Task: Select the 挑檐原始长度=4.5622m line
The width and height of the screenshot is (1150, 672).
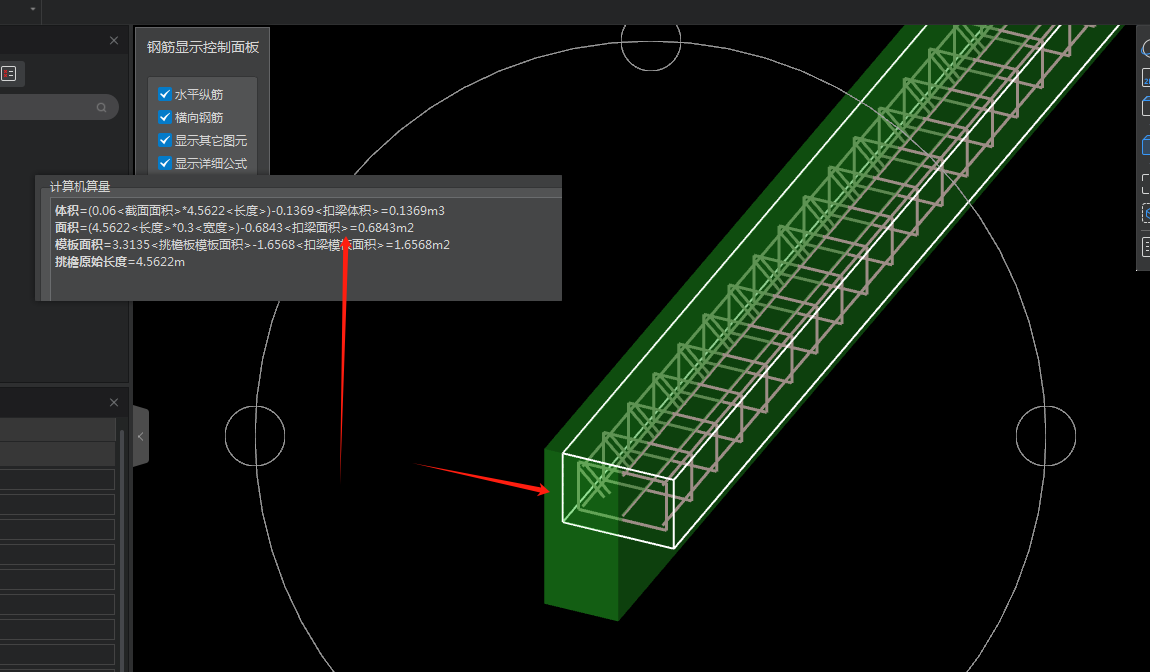Action: (120, 262)
